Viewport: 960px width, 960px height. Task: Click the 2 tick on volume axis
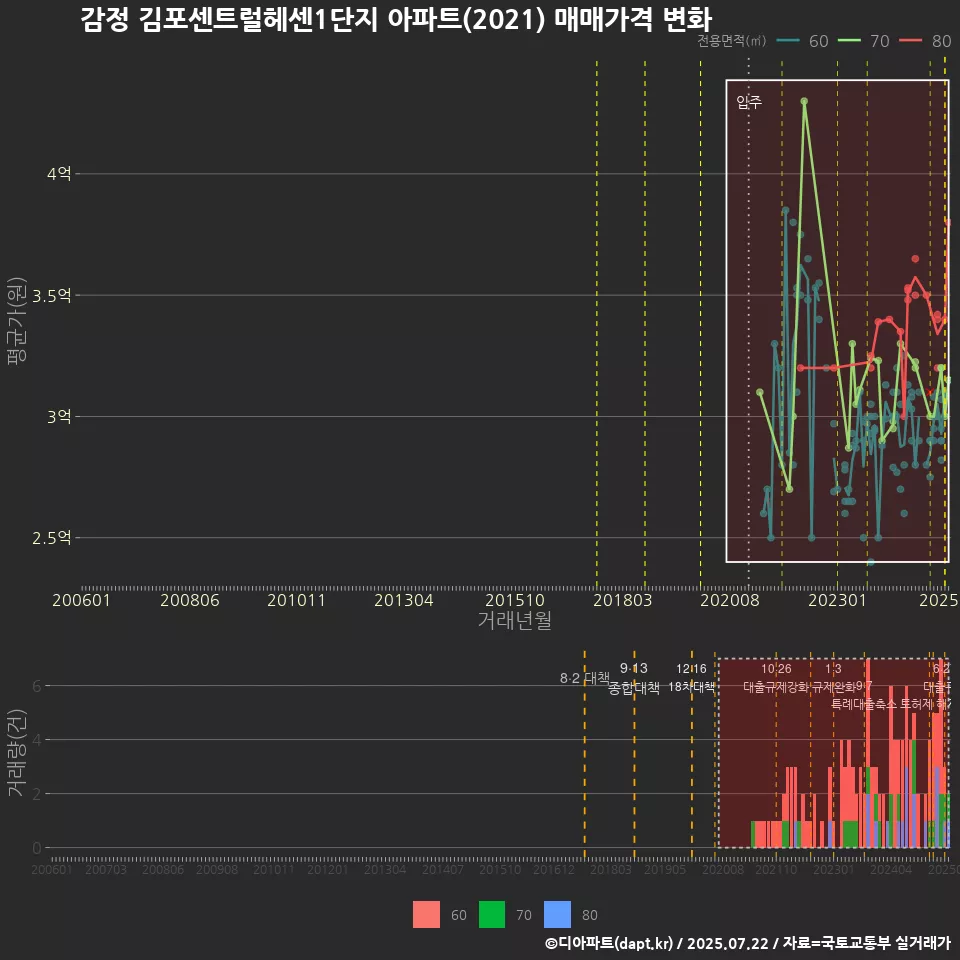pyautogui.click(x=37, y=794)
